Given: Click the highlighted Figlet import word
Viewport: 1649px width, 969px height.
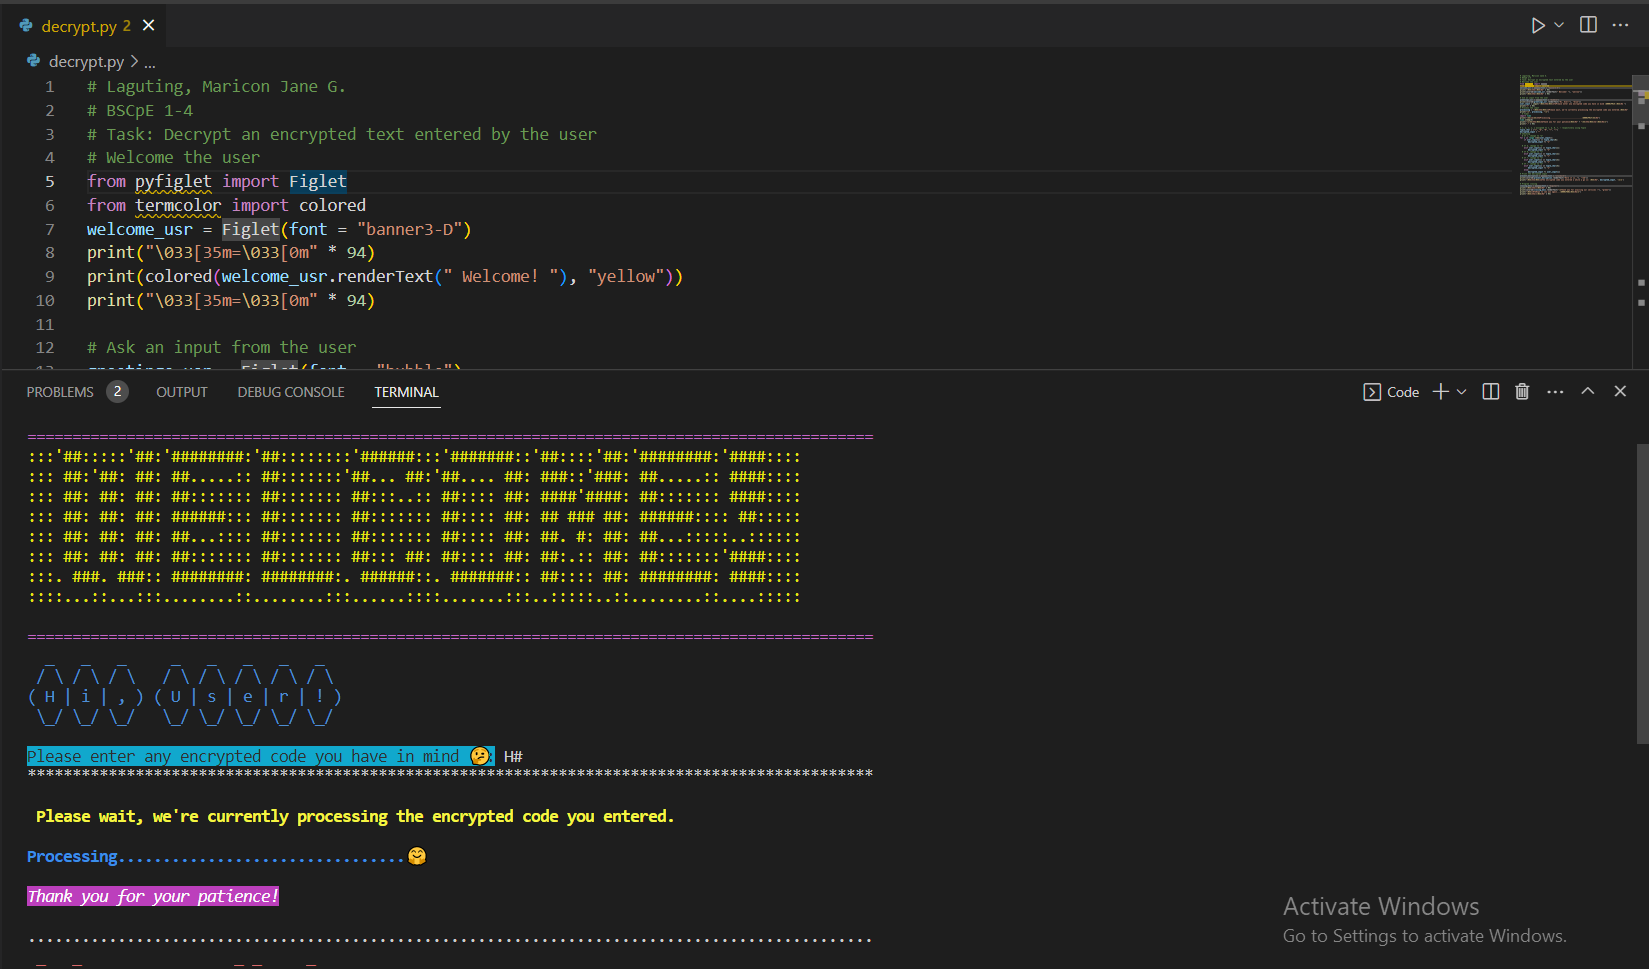Looking at the screenshot, I should (318, 181).
